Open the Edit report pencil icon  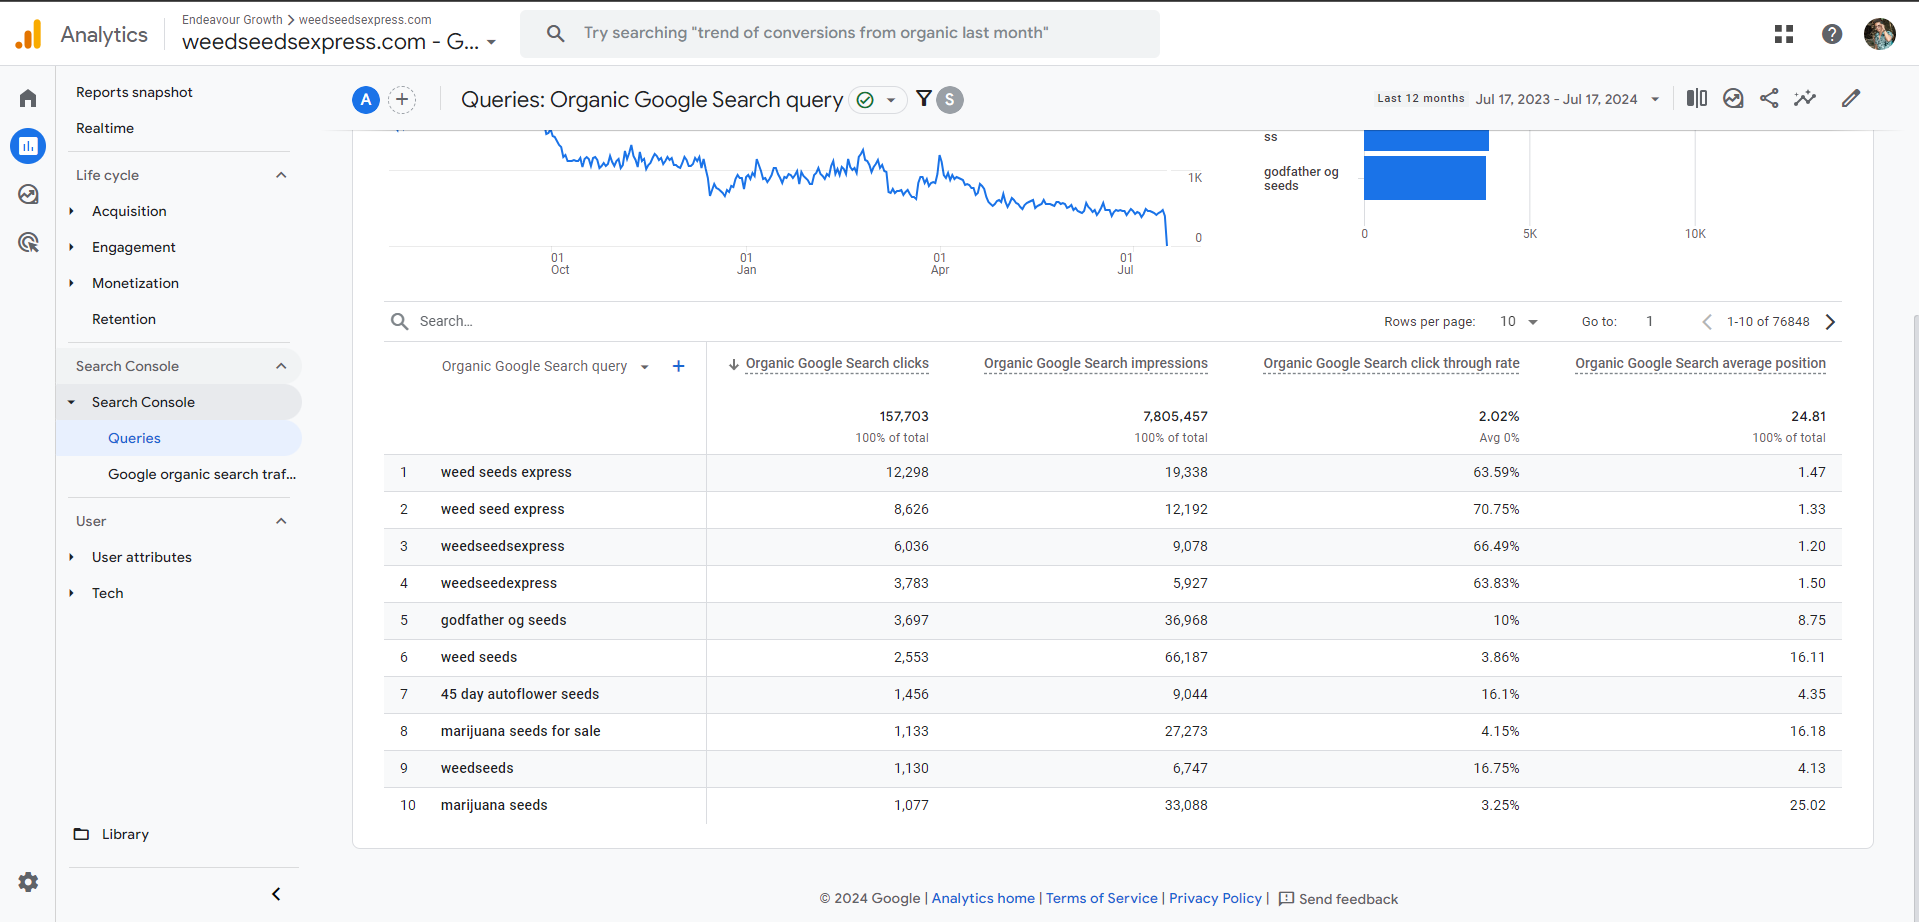(1851, 98)
